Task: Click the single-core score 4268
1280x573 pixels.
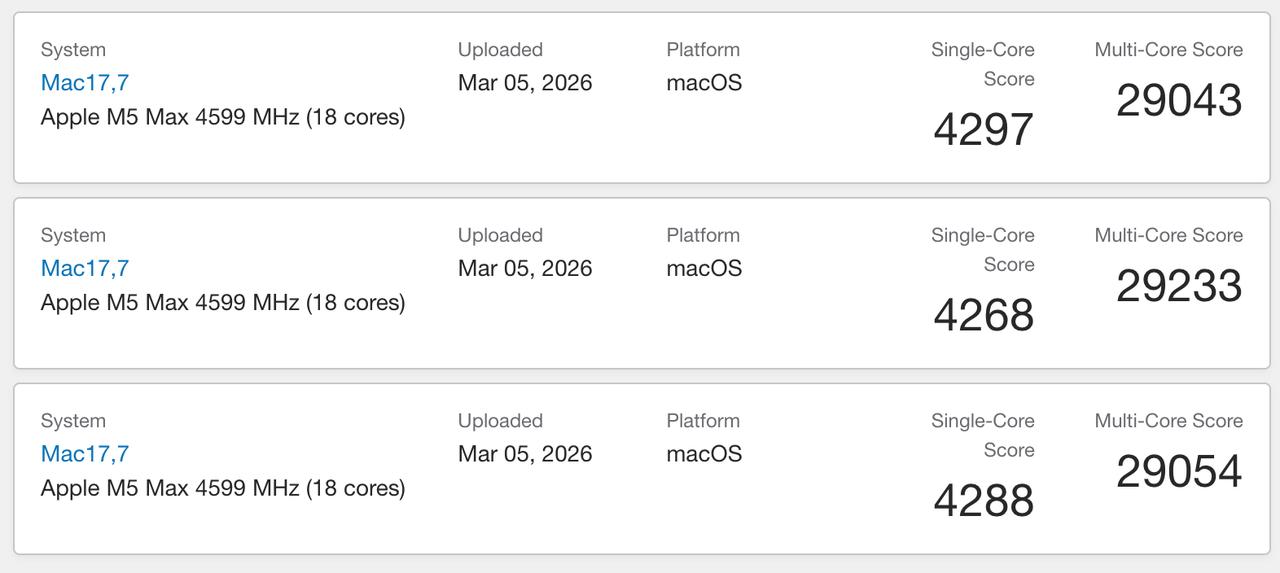Action: click(983, 315)
